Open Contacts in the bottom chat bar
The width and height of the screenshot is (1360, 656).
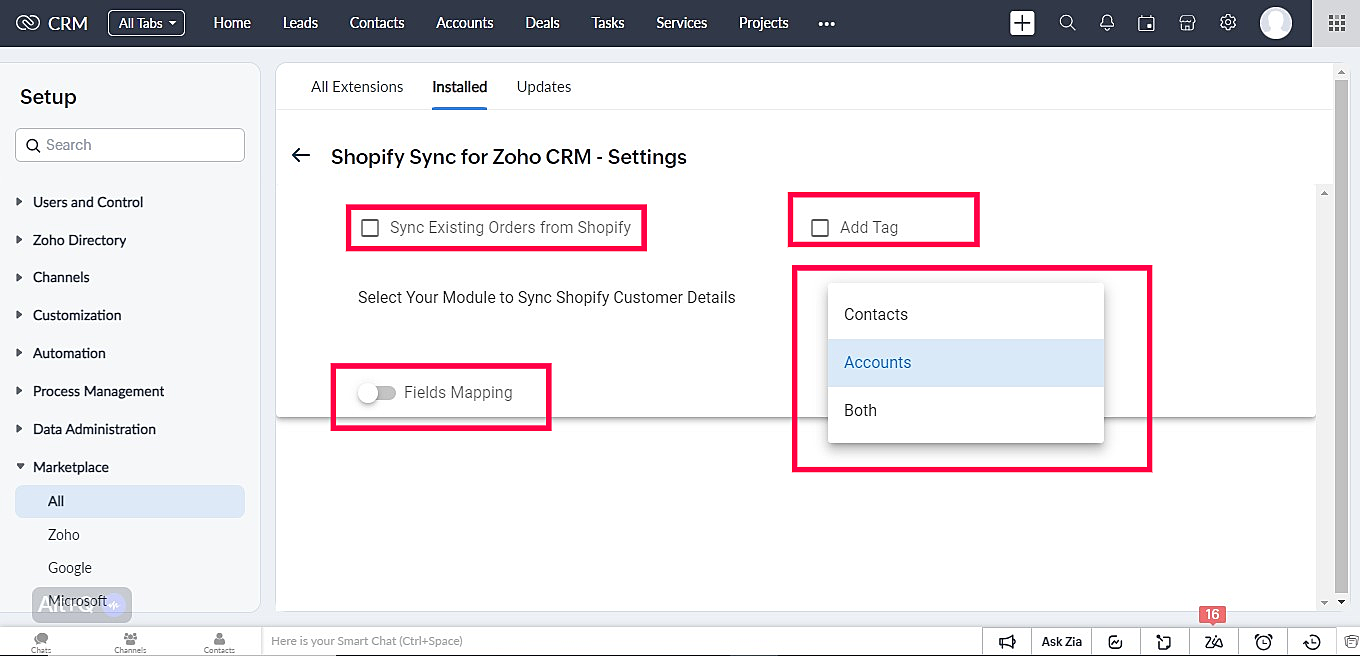(219, 642)
